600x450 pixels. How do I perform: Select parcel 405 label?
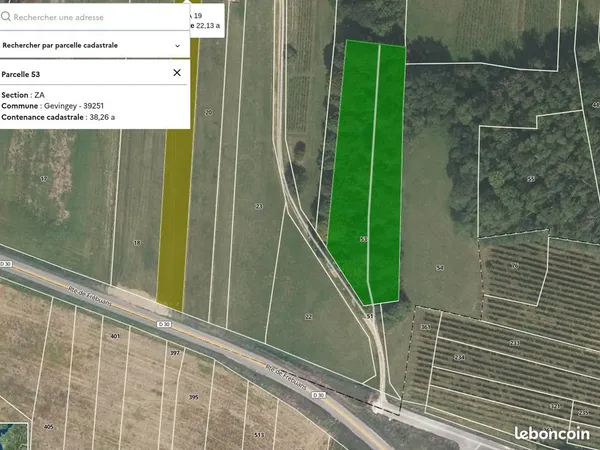point(49,427)
